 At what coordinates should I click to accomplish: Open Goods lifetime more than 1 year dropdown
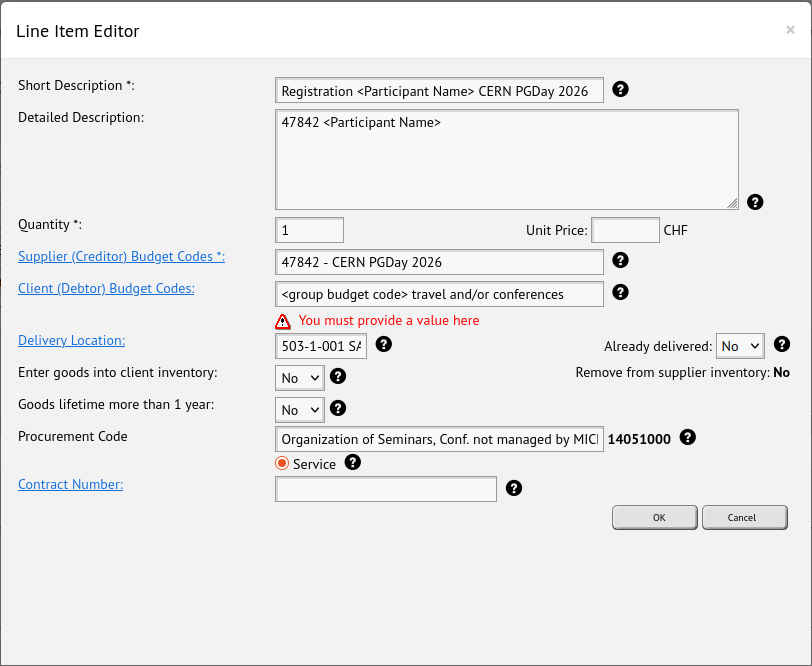[x=300, y=410]
